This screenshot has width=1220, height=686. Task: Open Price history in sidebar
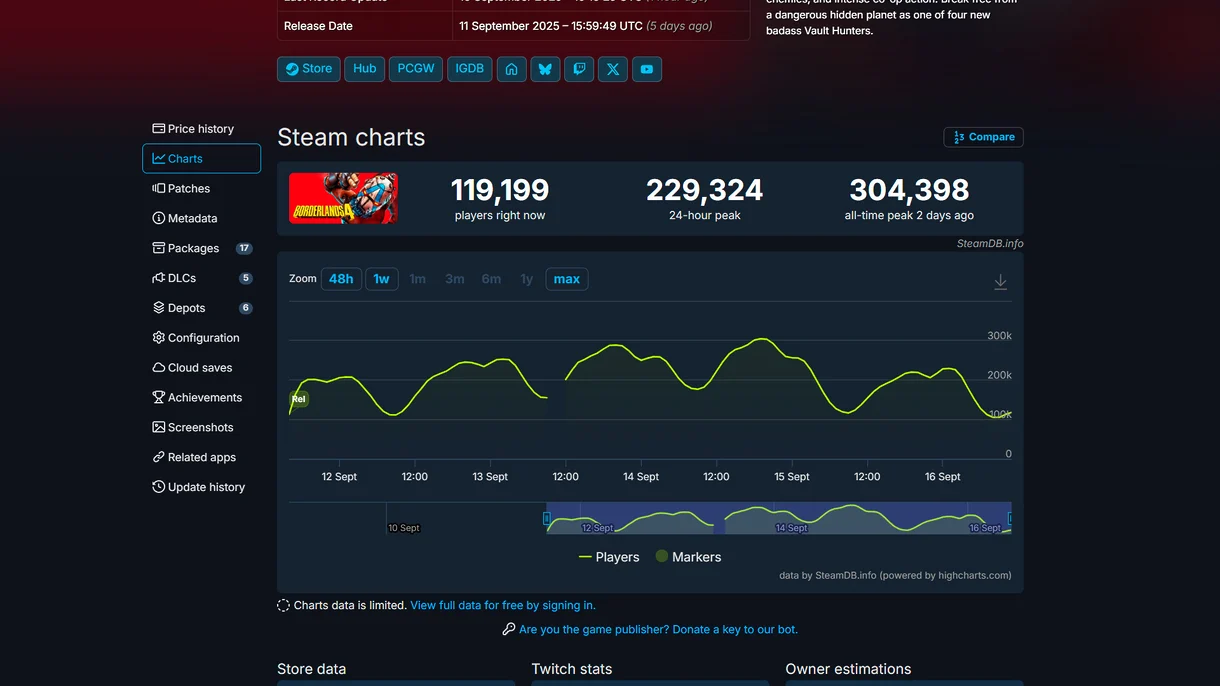pyautogui.click(x=200, y=129)
